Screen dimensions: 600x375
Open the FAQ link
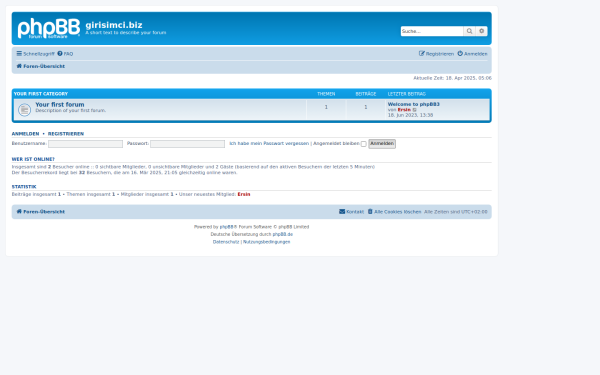pyautogui.click(x=65, y=54)
